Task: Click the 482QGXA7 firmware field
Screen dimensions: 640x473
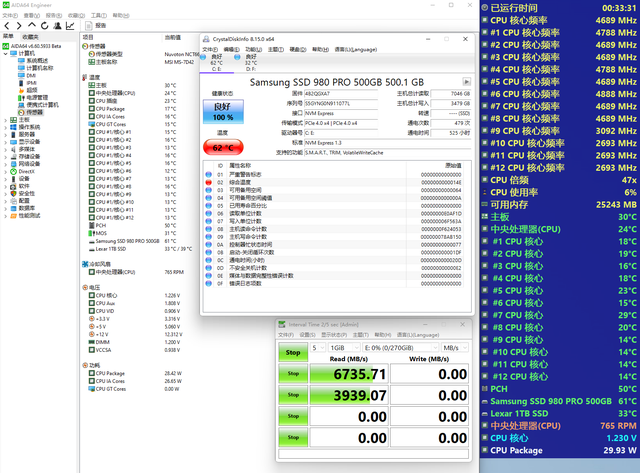Action: pyautogui.click(x=341, y=93)
